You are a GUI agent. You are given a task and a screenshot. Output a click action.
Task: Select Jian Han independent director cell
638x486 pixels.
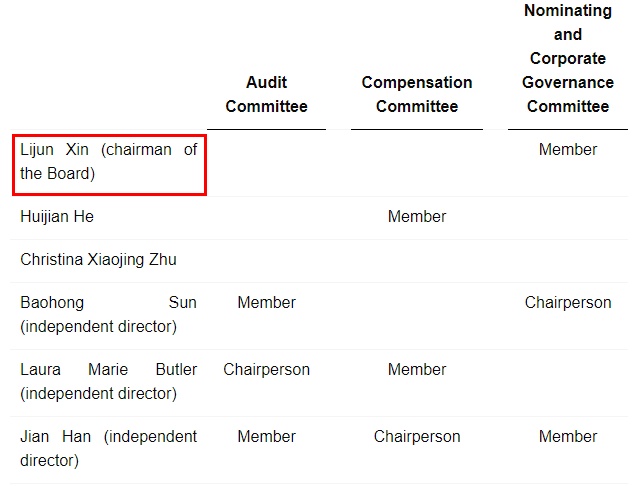click(108, 448)
